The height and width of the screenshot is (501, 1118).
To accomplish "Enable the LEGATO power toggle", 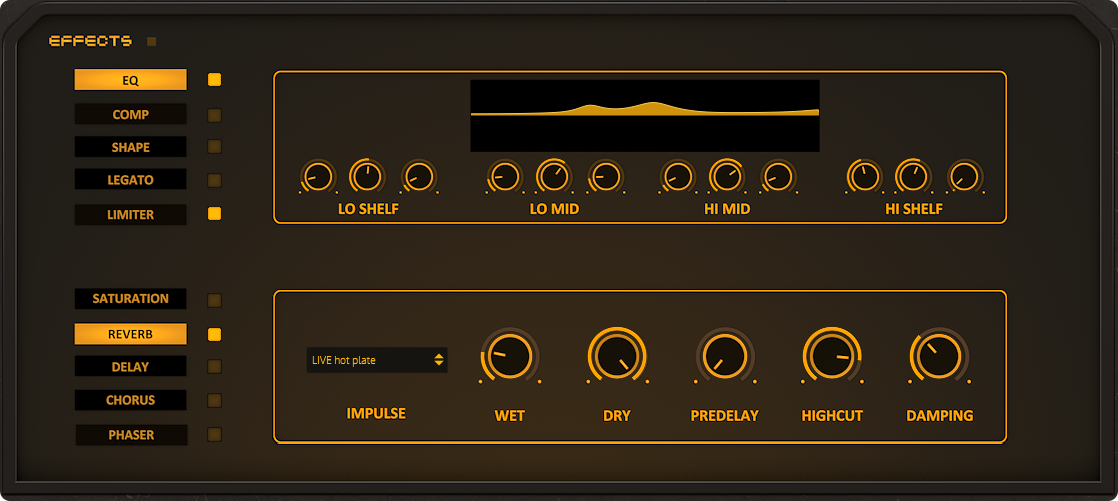I will click(x=215, y=180).
